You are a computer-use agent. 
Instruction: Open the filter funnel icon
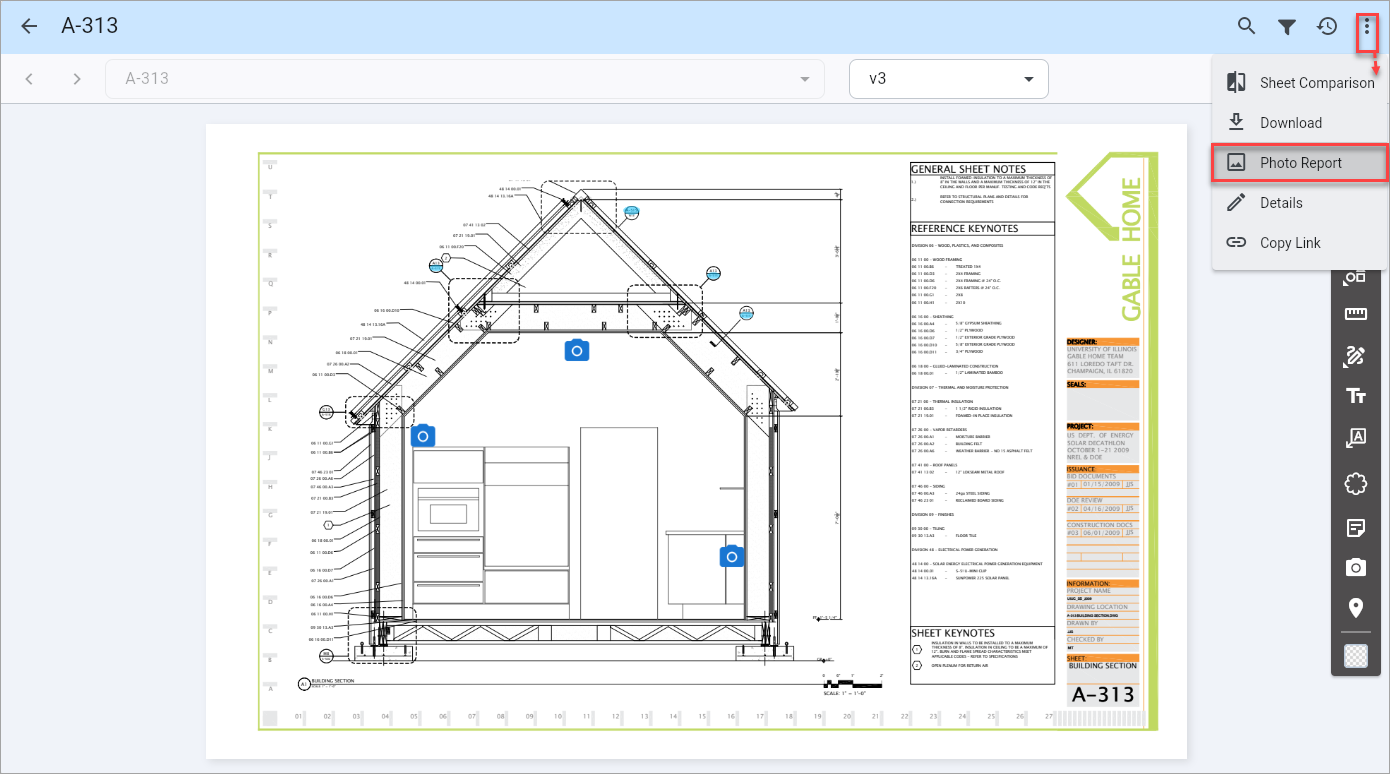(1287, 26)
